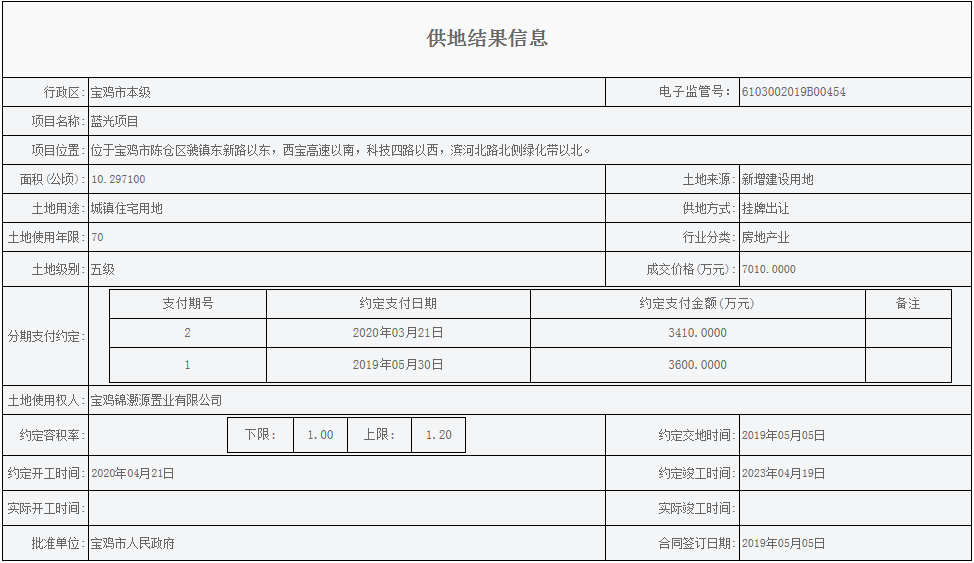Image resolution: width=974 pixels, height=563 pixels.
Task: Click the land source value 新增建设用地
Action: [x=777, y=179]
